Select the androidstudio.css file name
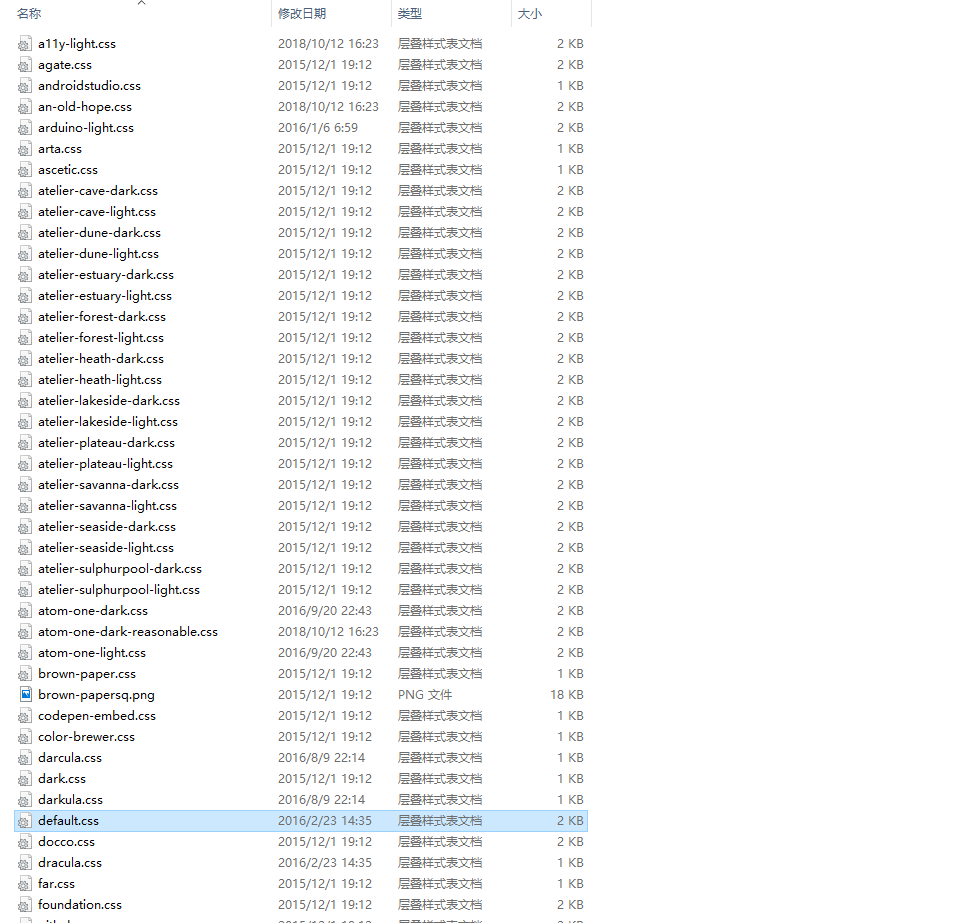This screenshot has width=977, height=923. (x=89, y=86)
